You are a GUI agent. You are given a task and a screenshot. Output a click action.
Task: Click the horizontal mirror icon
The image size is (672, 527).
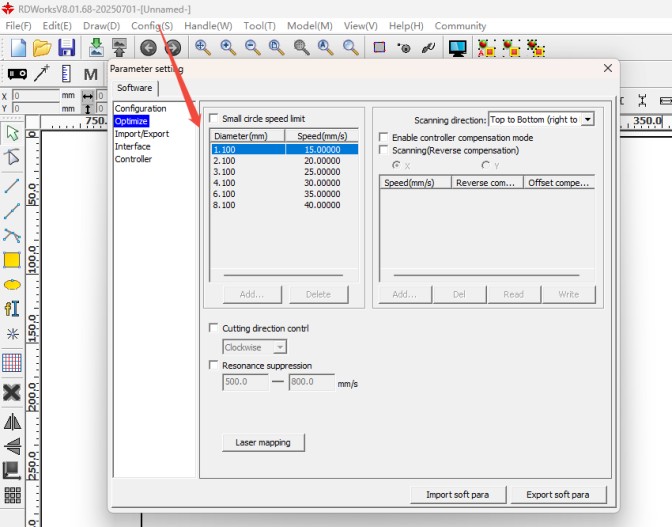[x=12, y=422]
